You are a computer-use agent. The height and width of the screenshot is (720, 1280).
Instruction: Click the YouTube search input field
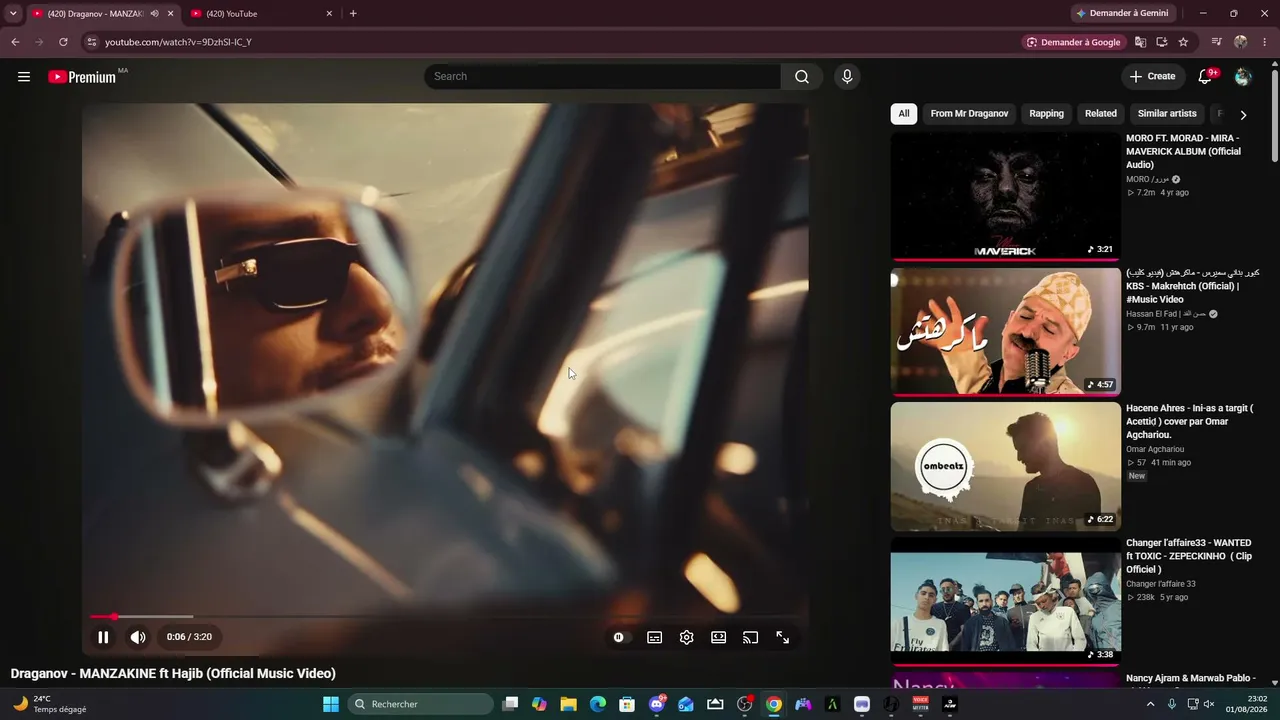tap(602, 77)
